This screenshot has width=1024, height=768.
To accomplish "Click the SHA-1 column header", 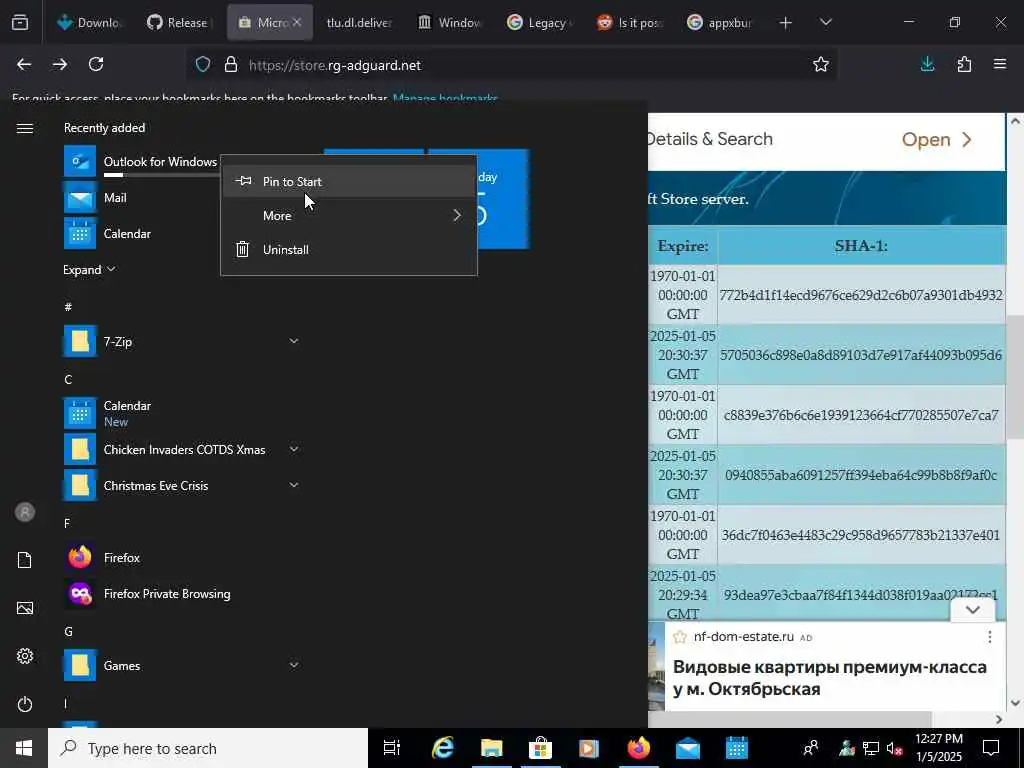I will pos(861,246).
